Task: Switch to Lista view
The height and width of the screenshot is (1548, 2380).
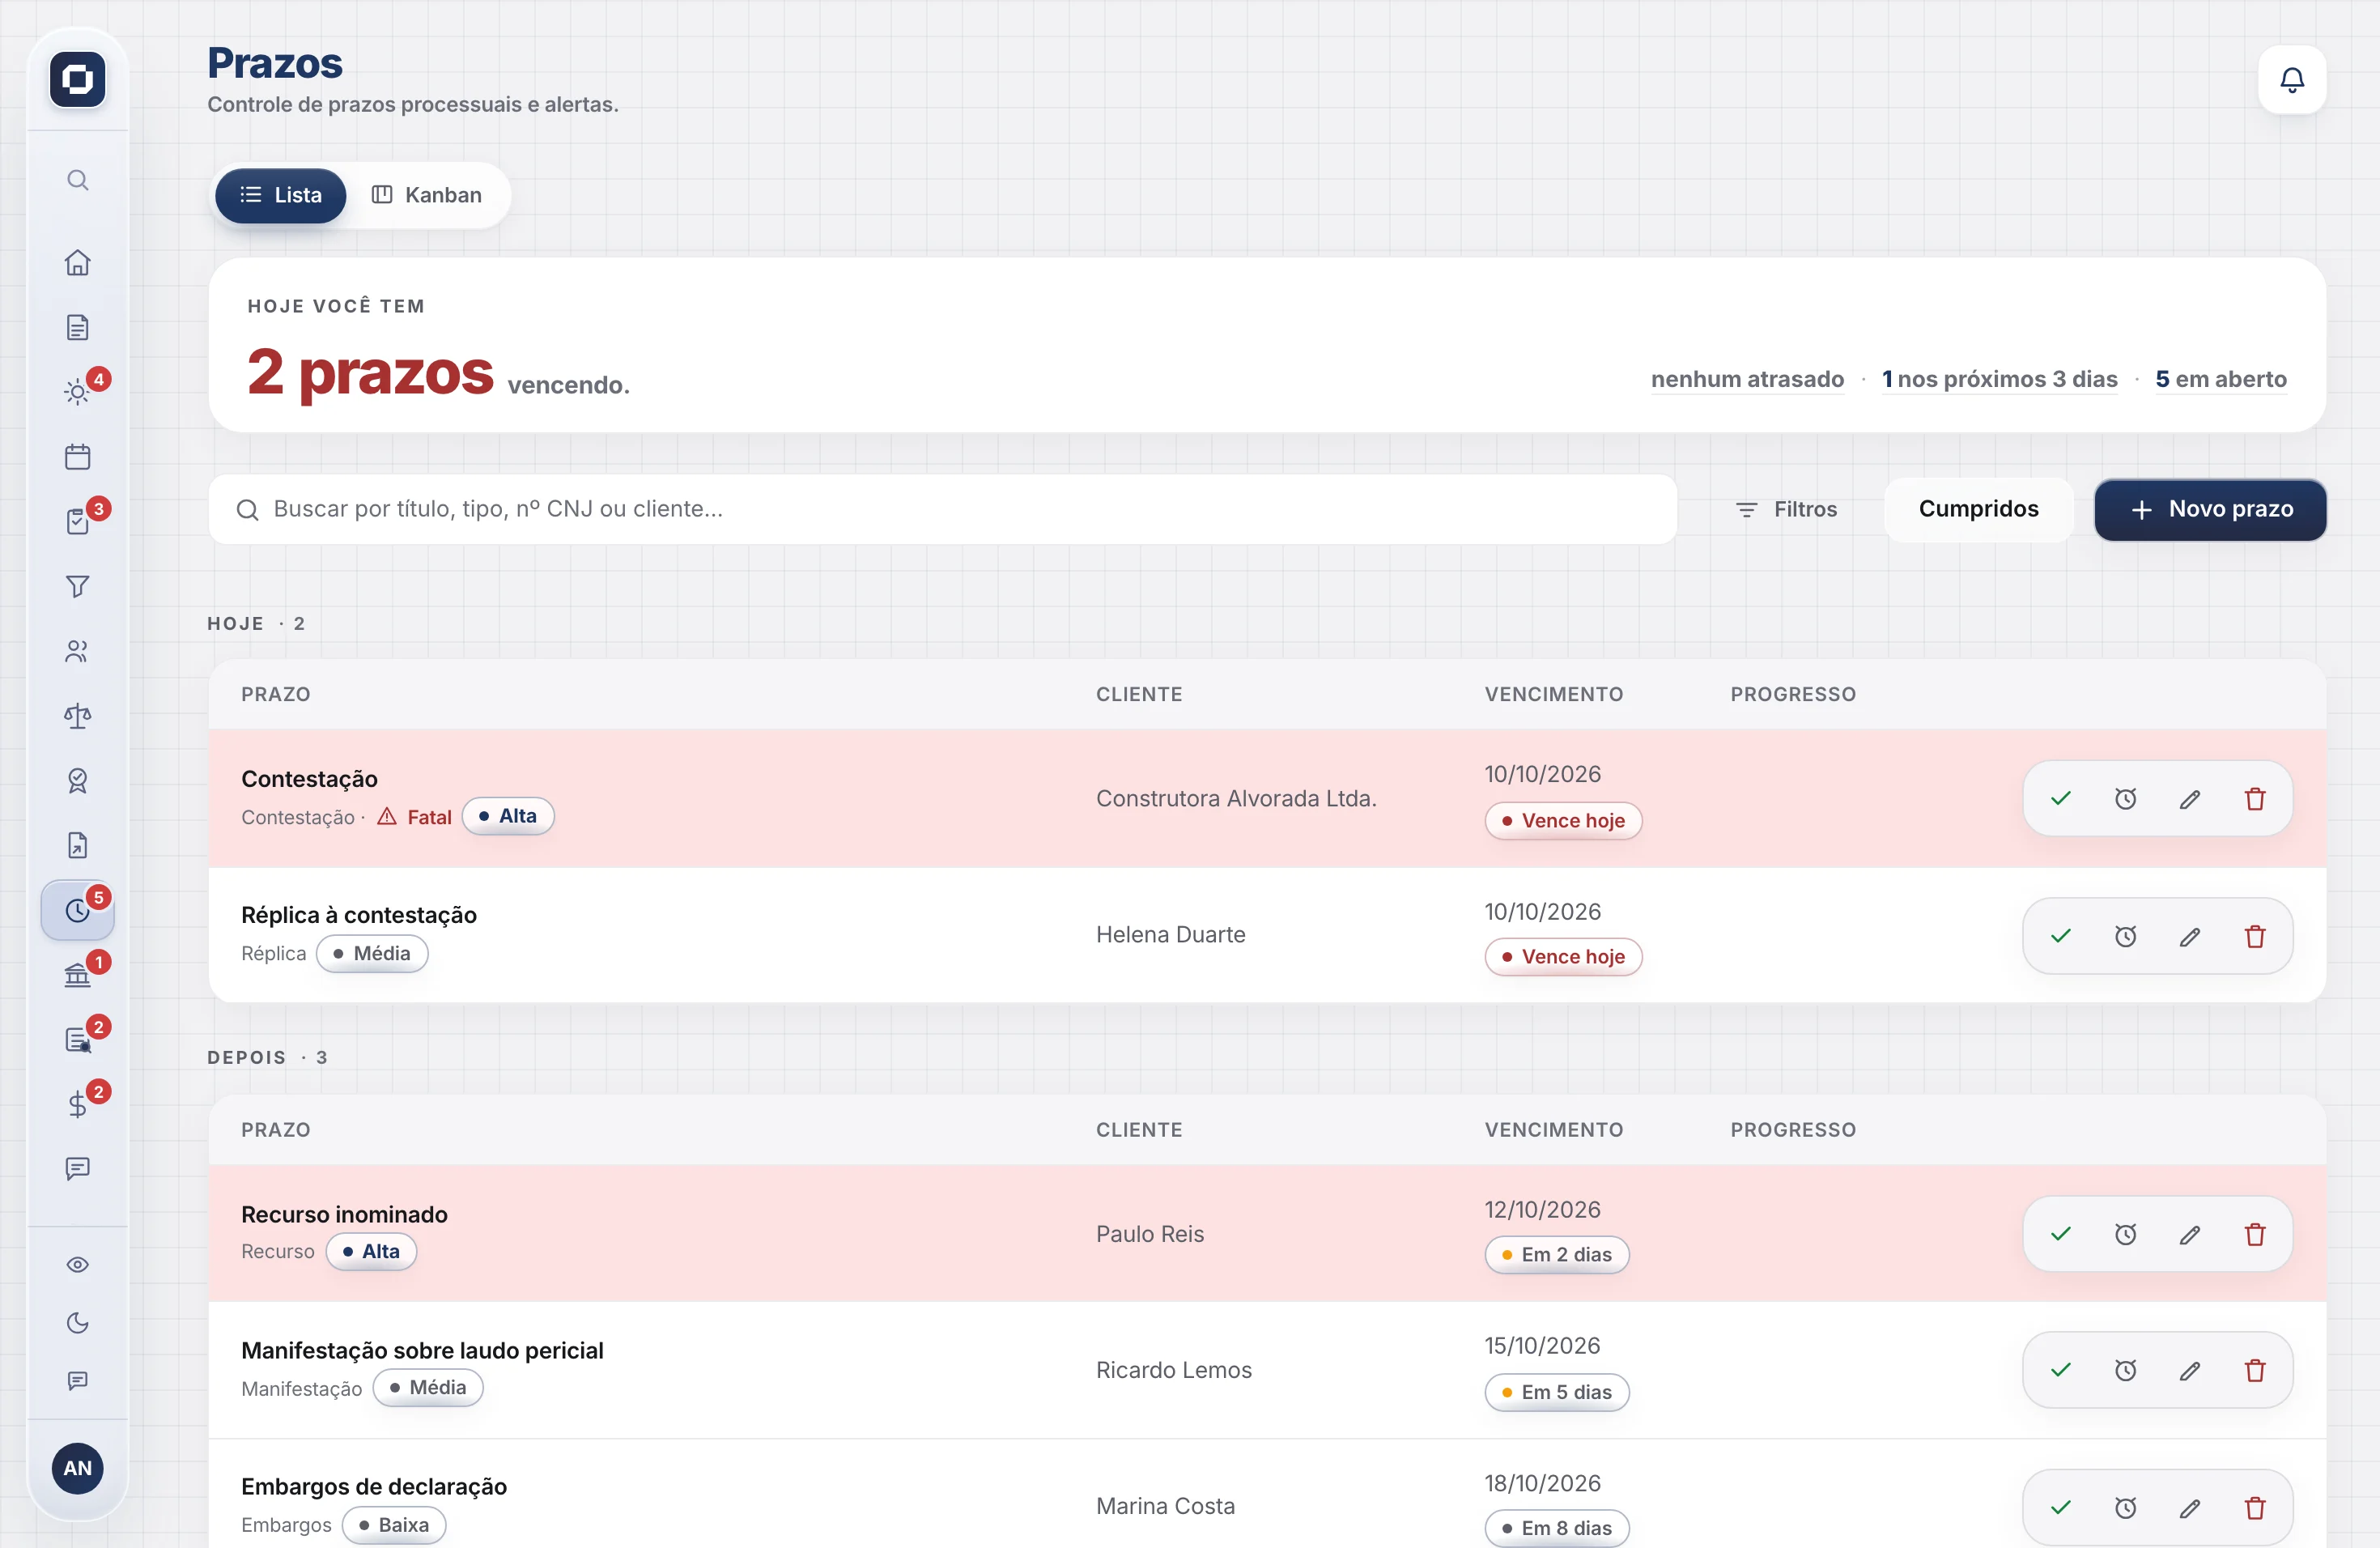Action: point(281,195)
